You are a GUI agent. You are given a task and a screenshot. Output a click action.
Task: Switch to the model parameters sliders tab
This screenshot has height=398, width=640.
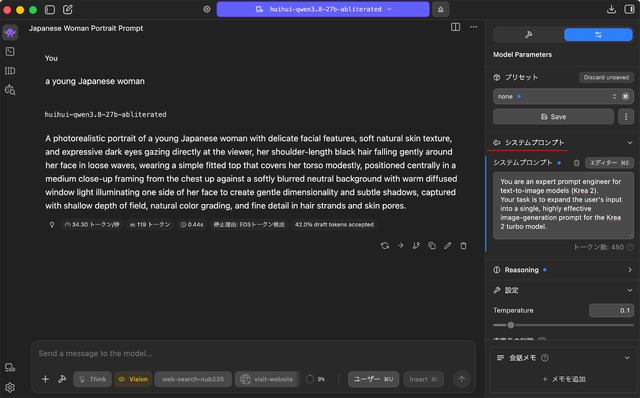(x=598, y=35)
